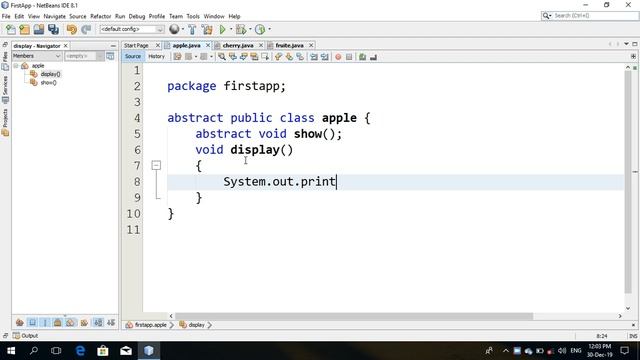
Task: Switch to the Start Page tab
Action: [136, 45]
